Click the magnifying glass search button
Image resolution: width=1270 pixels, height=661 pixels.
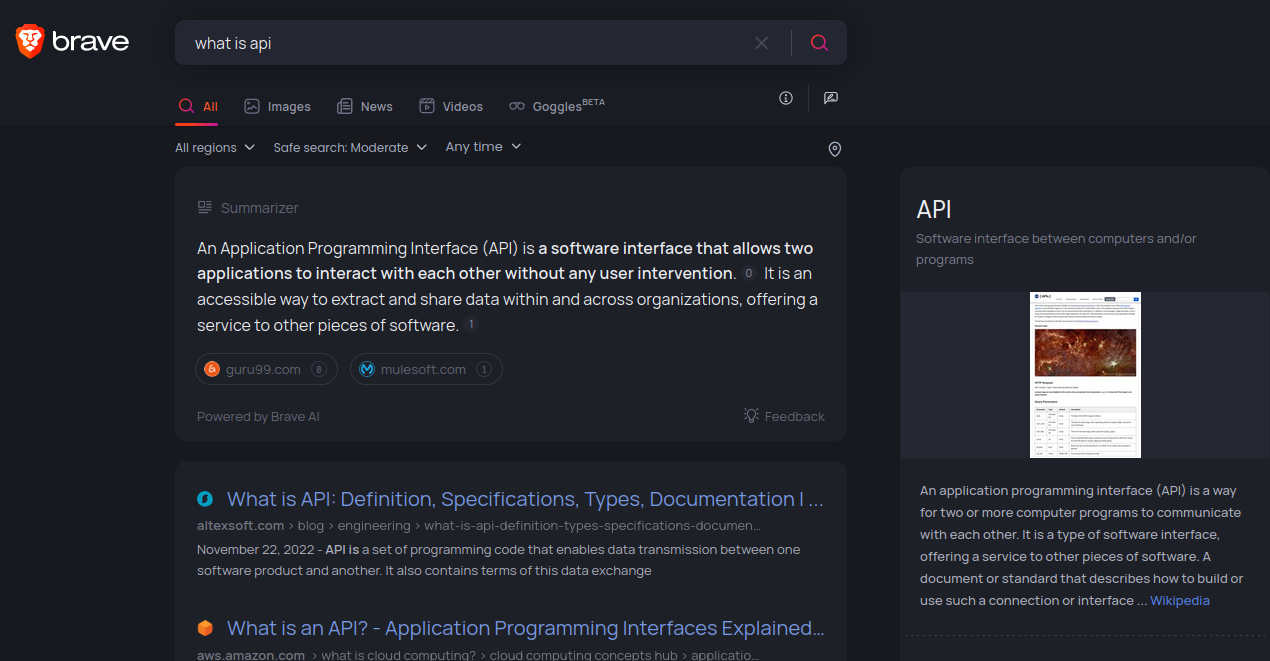pyautogui.click(x=819, y=43)
